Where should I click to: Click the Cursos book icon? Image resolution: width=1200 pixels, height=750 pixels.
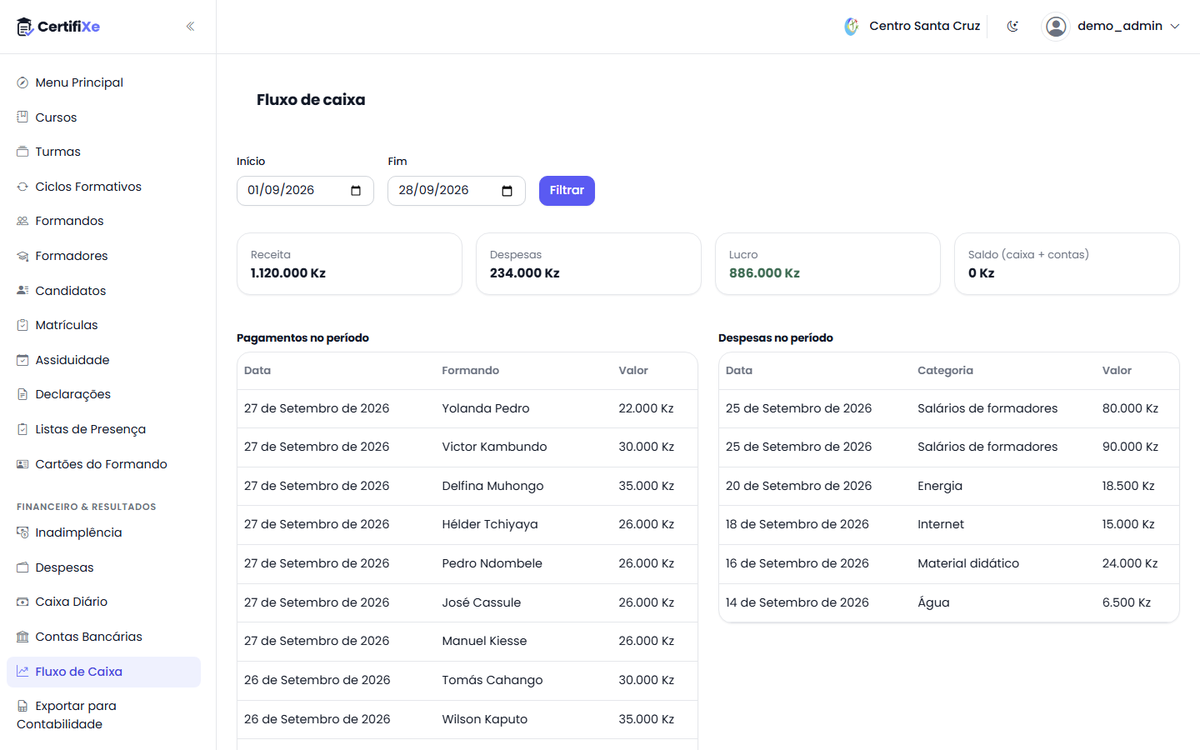tap(23, 118)
